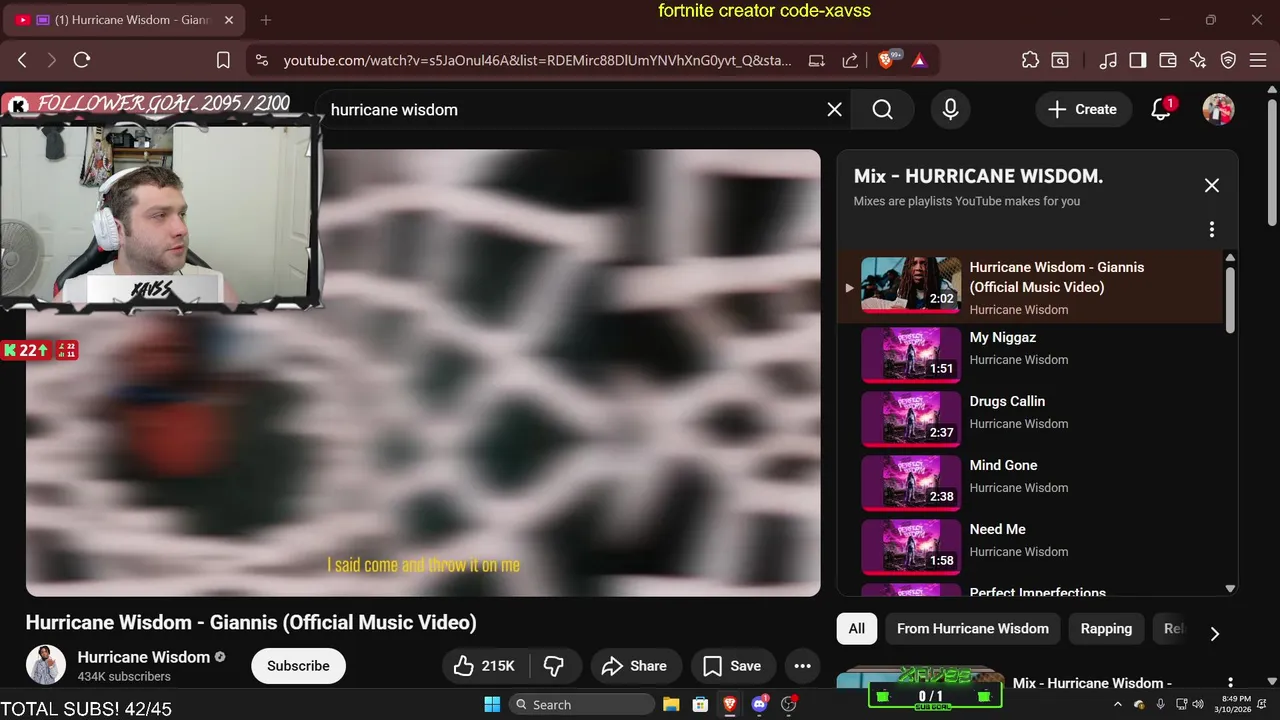This screenshot has height=720, width=1280.
Task: Select the Hurricane Wisdom - Giannis browser tab
Action: click(126, 20)
